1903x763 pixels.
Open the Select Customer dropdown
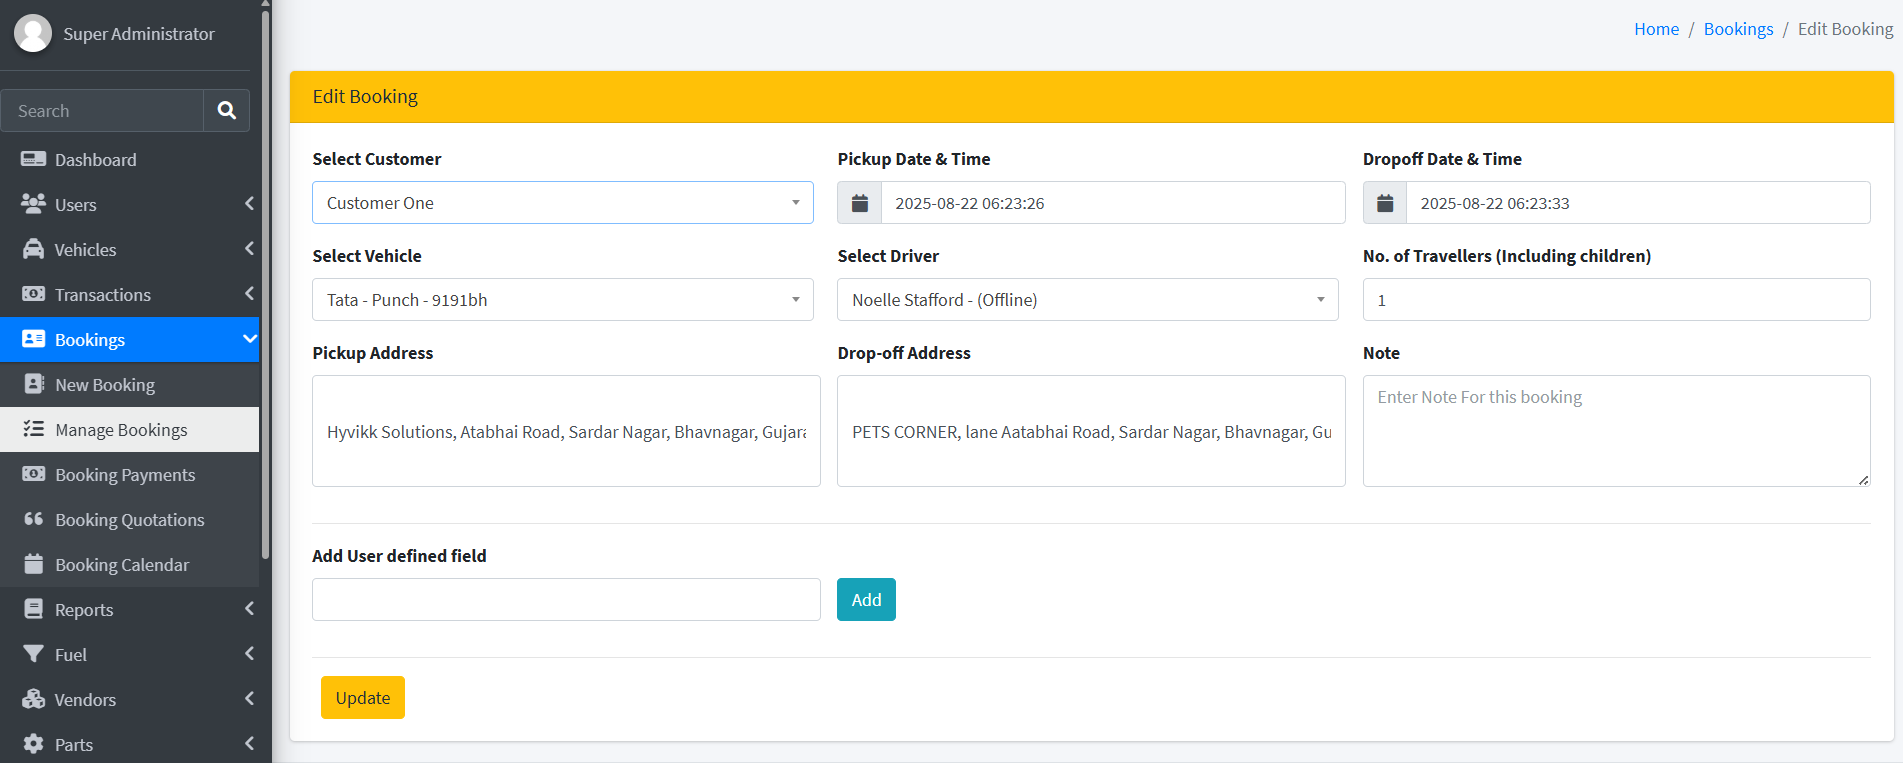click(x=562, y=203)
